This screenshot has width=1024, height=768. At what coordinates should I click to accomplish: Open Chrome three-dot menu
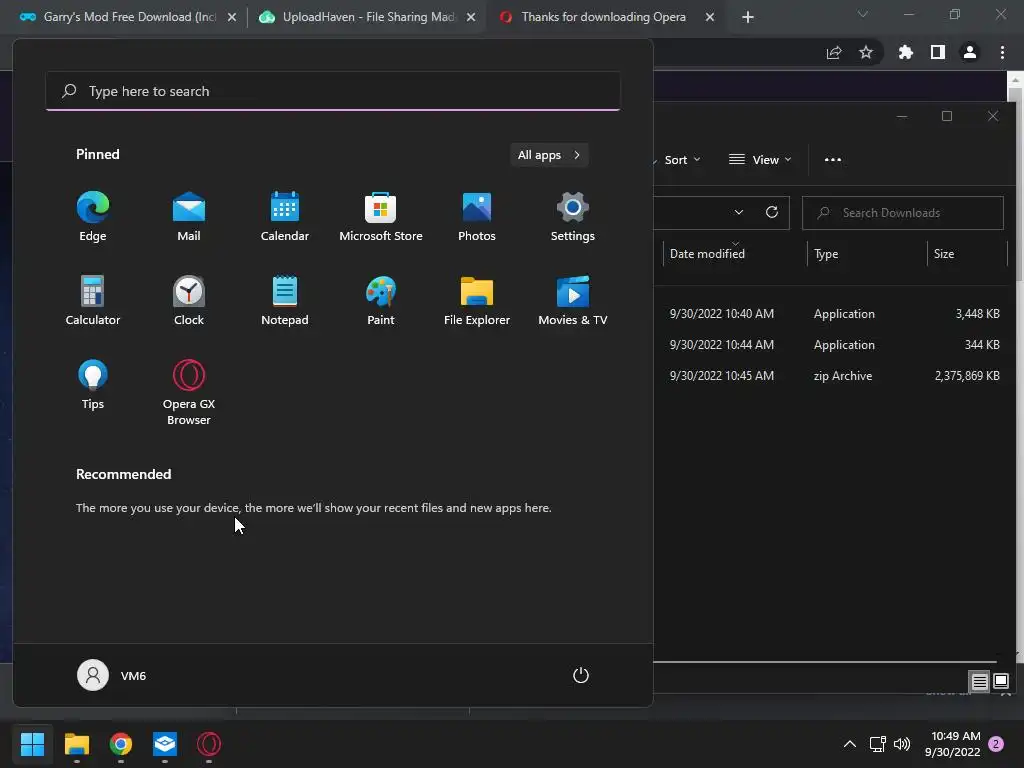pyautogui.click(x=1002, y=52)
